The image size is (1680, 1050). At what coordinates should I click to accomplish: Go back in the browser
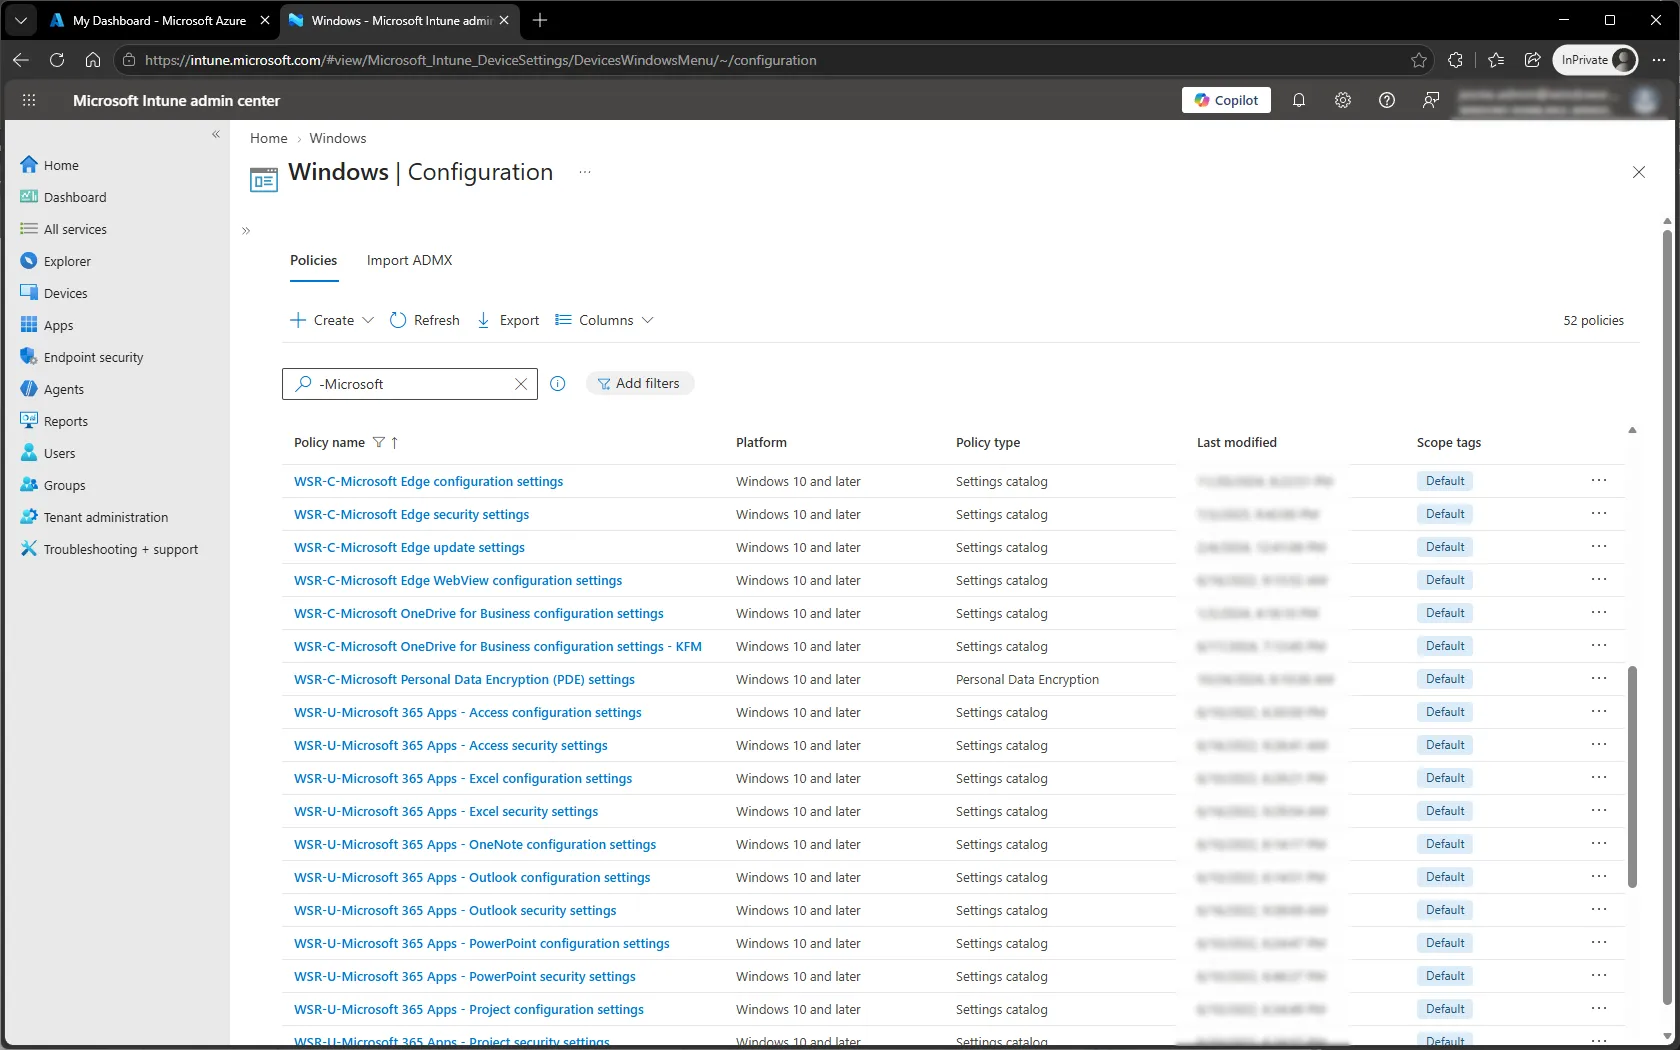[x=21, y=60]
